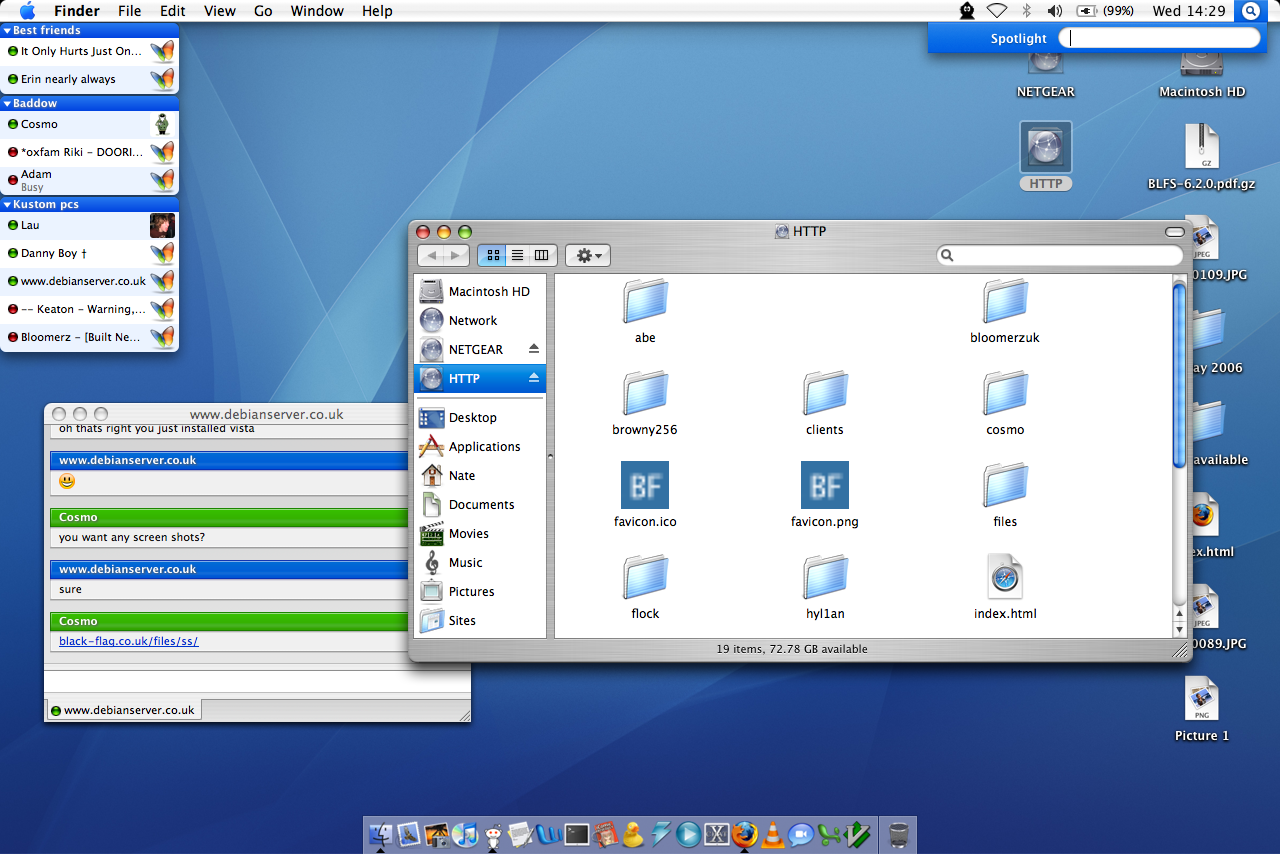Eject the NETGEAR volume in sidebar

click(x=534, y=349)
